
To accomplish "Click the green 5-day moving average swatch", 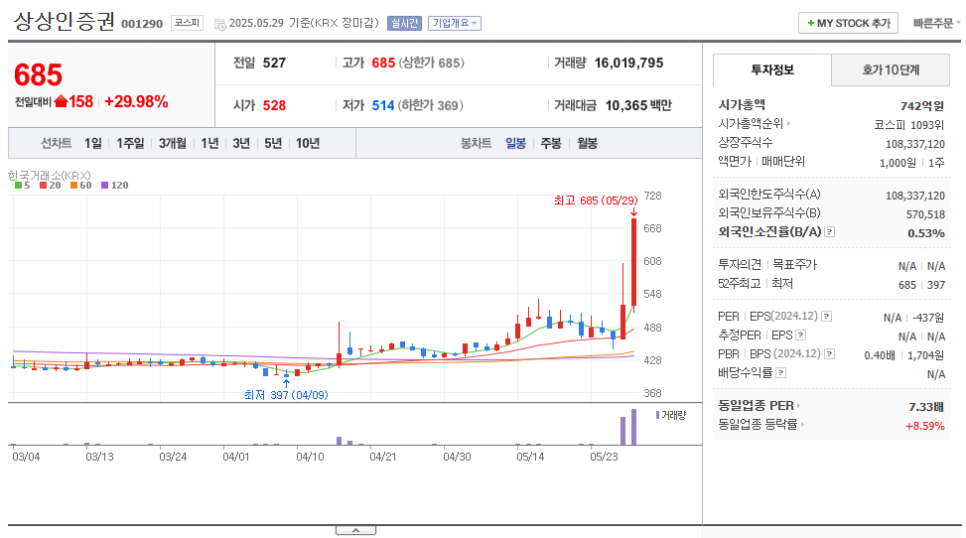I will [x=18, y=185].
